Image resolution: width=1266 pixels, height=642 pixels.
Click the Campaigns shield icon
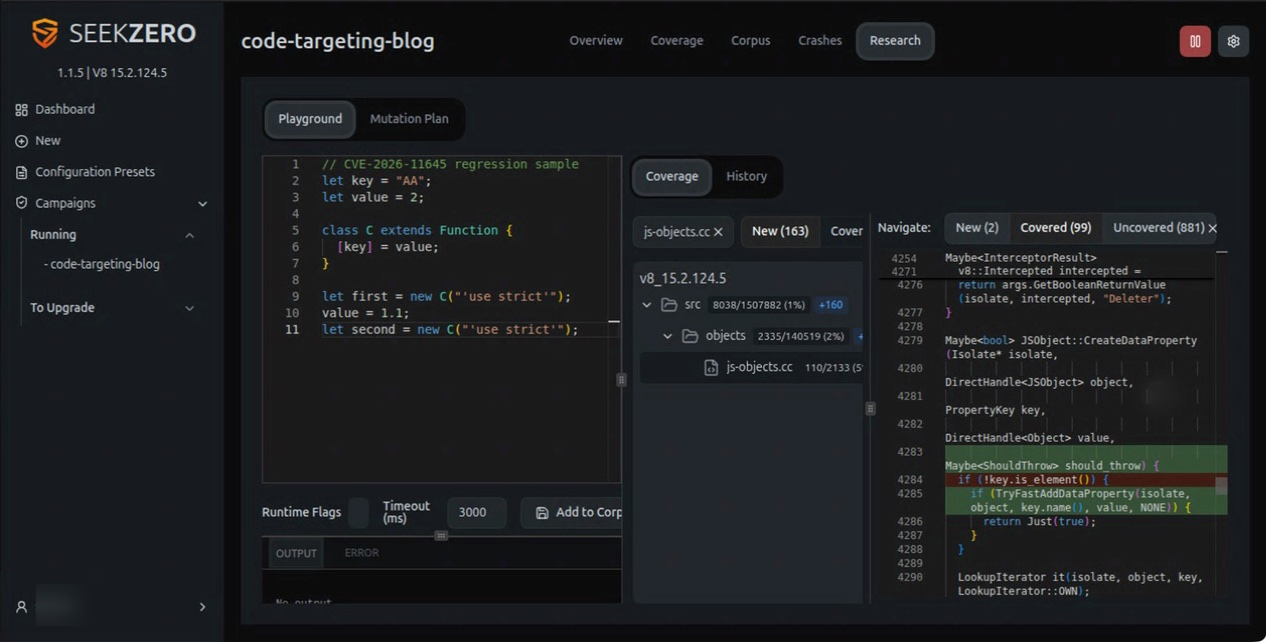(x=21, y=203)
